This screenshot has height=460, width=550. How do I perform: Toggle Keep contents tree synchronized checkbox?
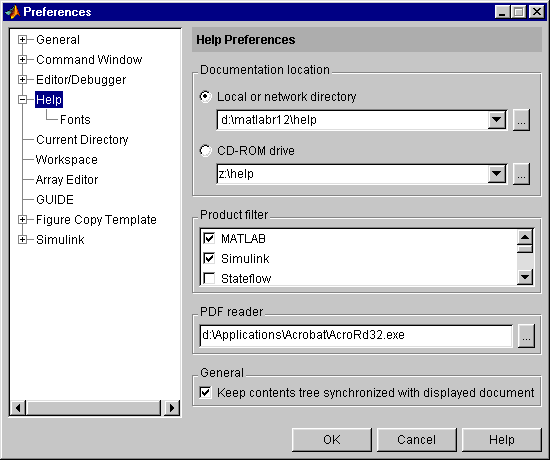click(206, 392)
